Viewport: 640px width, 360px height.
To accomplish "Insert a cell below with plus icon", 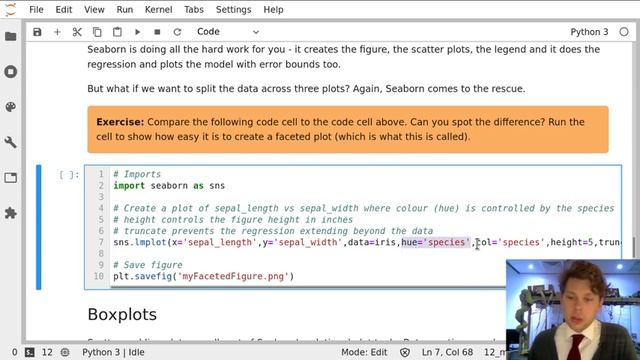I will (x=57, y=32).
